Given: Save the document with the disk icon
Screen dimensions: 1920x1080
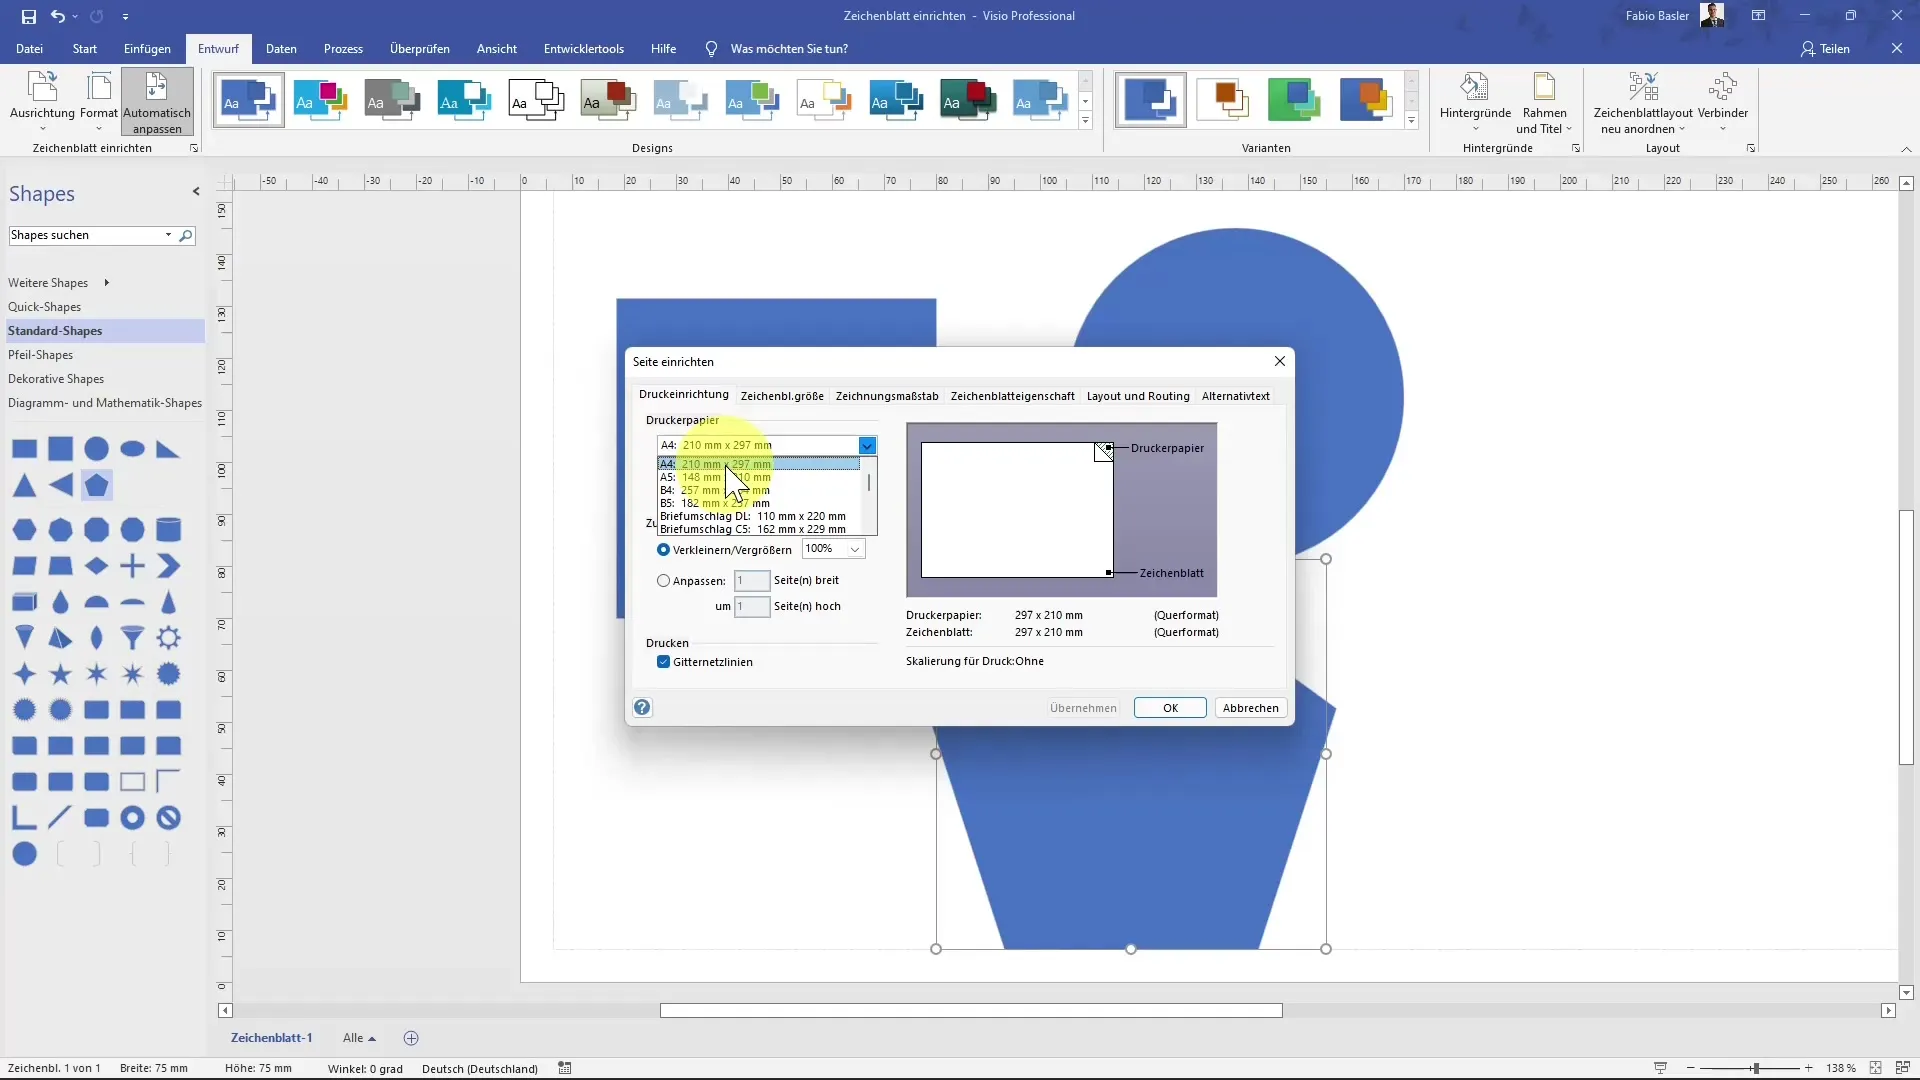Looking at the screenshot, I should (28, 16).
